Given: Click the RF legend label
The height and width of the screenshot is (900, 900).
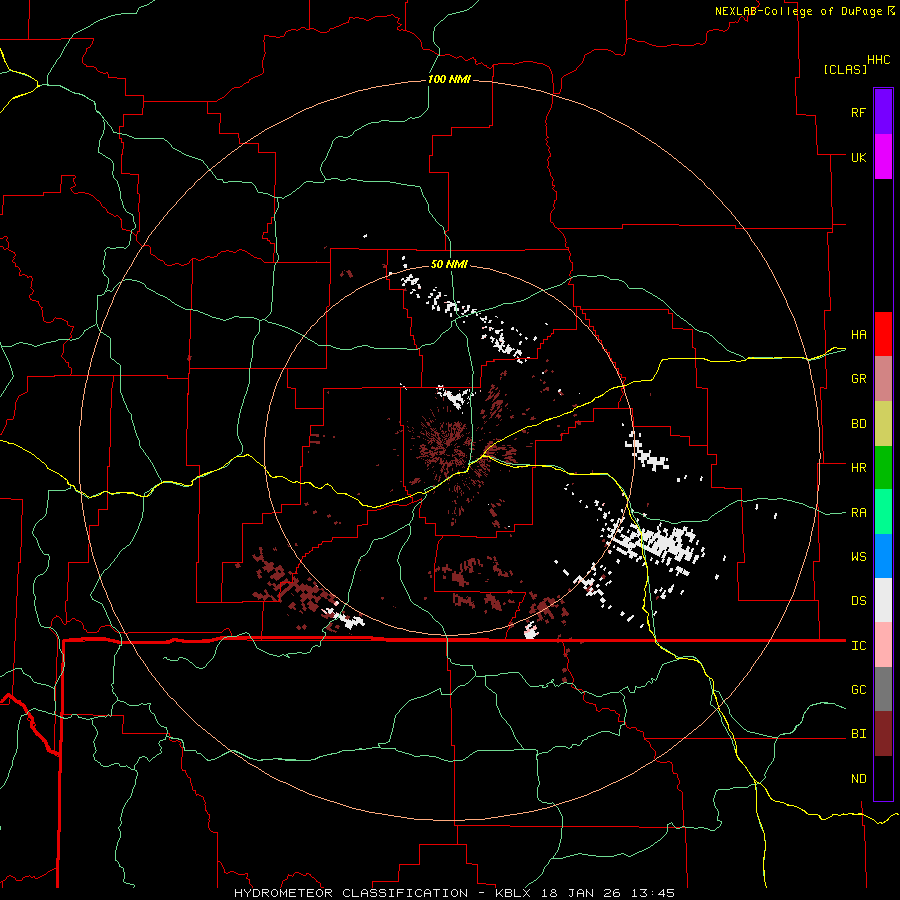Looking at the screenshot, I should click(x=858, y=112).
